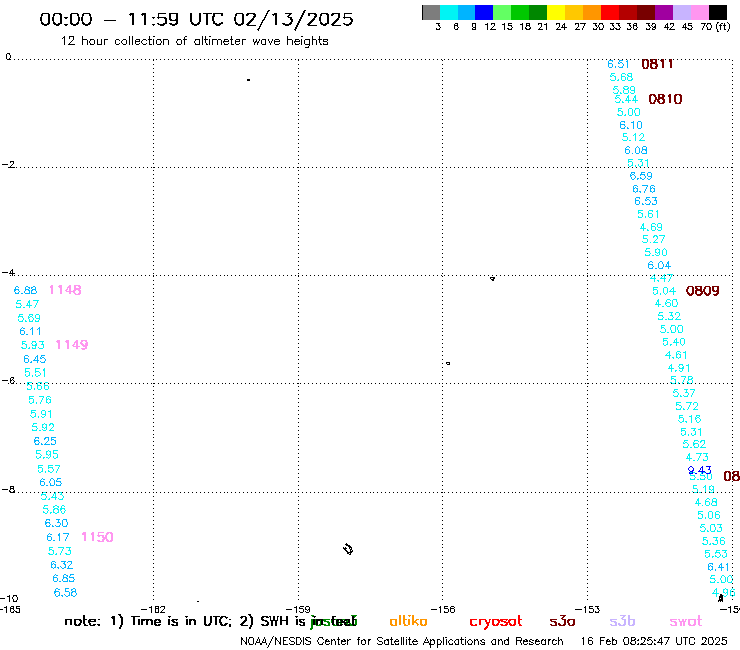Click the pink 1149 timestamp label
The width and height of the screenshot is (740, 650).
pyautogui.click(x=72, y=345)
